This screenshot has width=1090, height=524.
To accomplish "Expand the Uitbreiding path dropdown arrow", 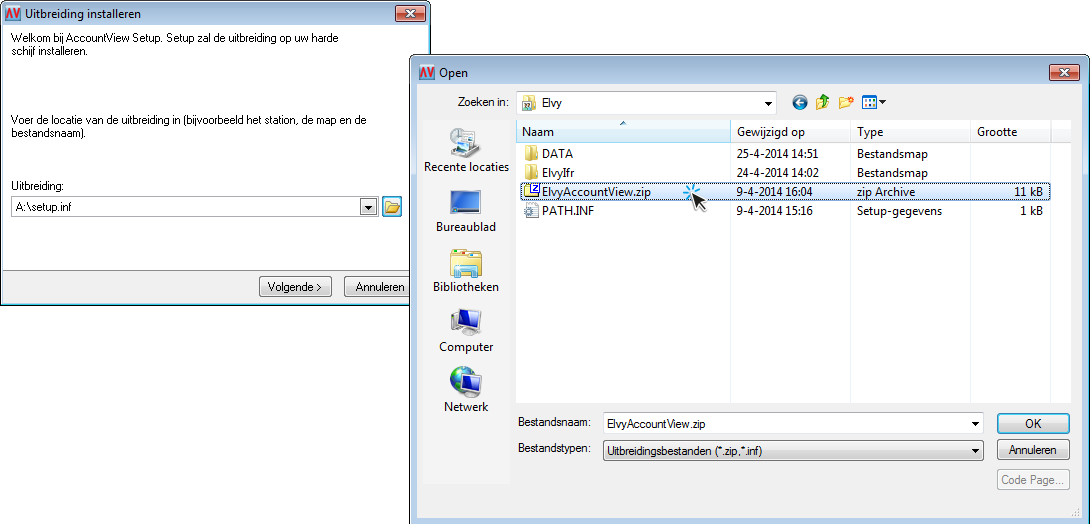I will pos(368,207).
